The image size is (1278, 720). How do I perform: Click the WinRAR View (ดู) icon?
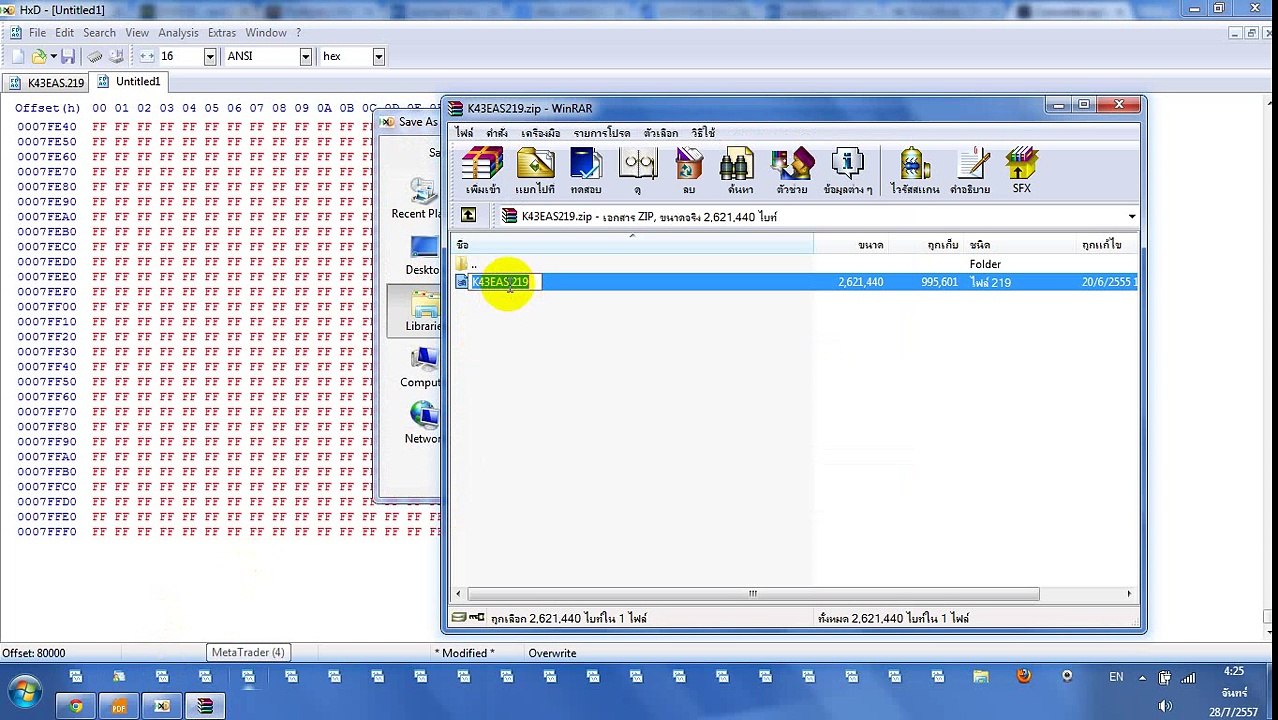[637, 171]
